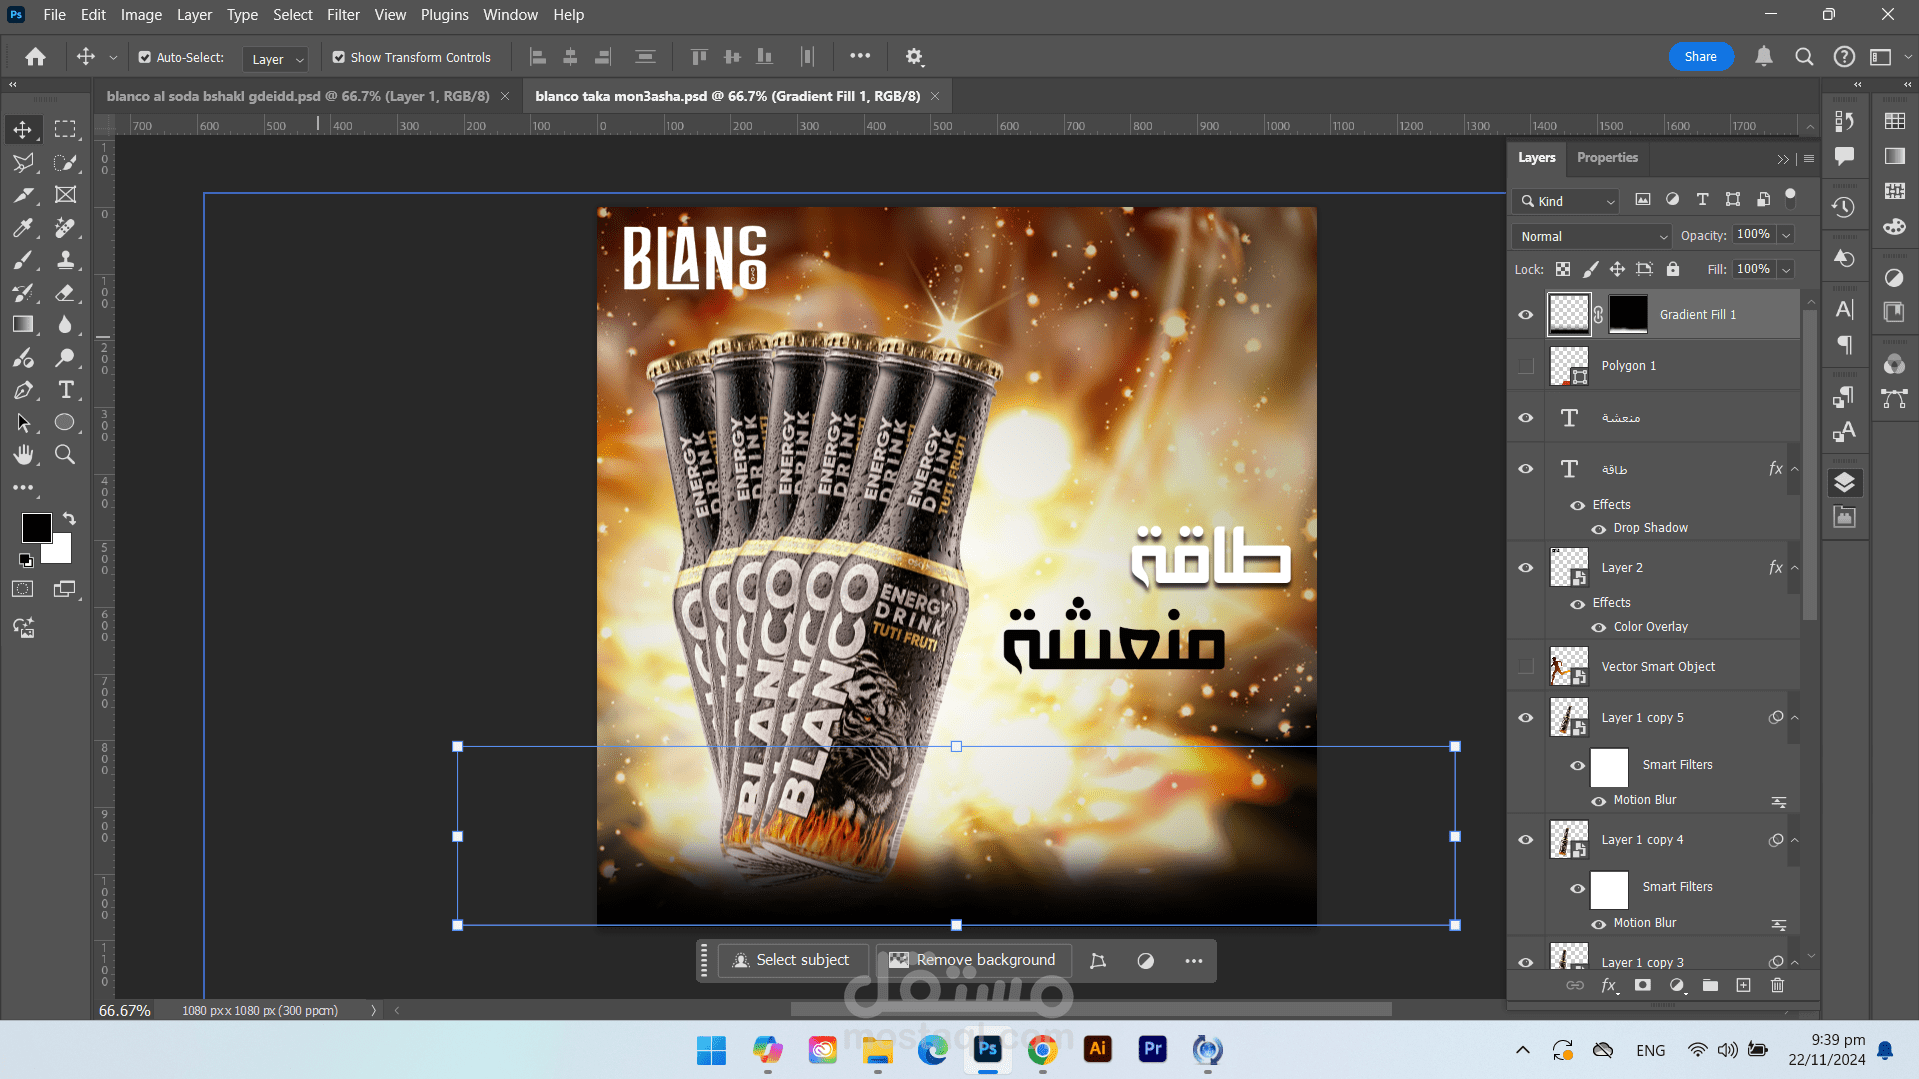Choose the Hand tool

(x=23, y=455)
